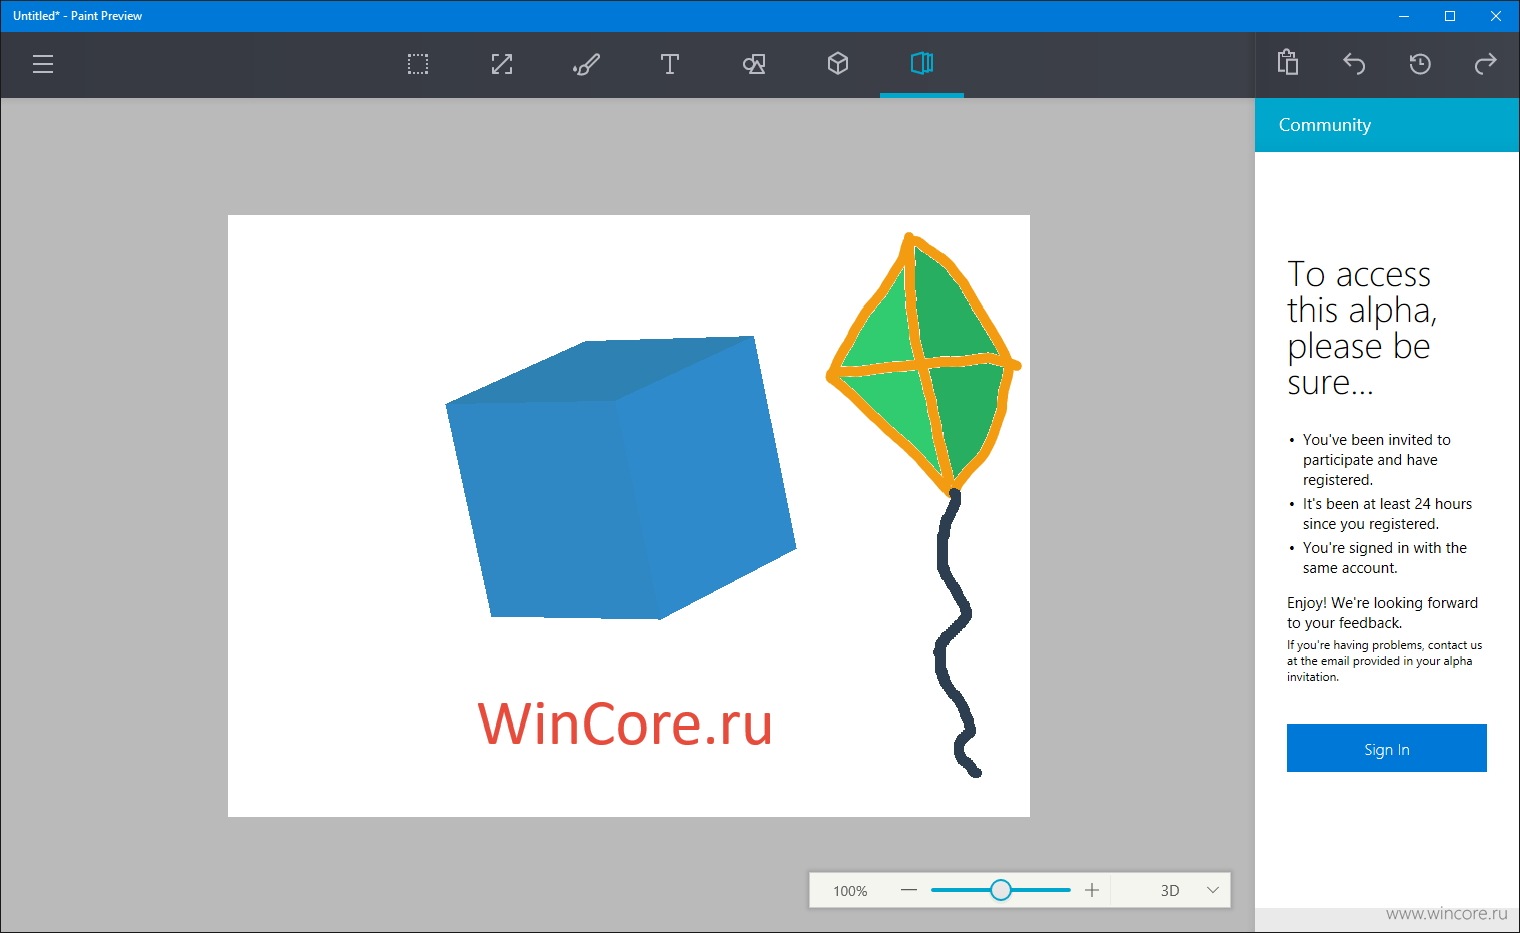Click the 'To access this alpha' heading
This screenshot has width=1520, height=933.
[1361, 328]
